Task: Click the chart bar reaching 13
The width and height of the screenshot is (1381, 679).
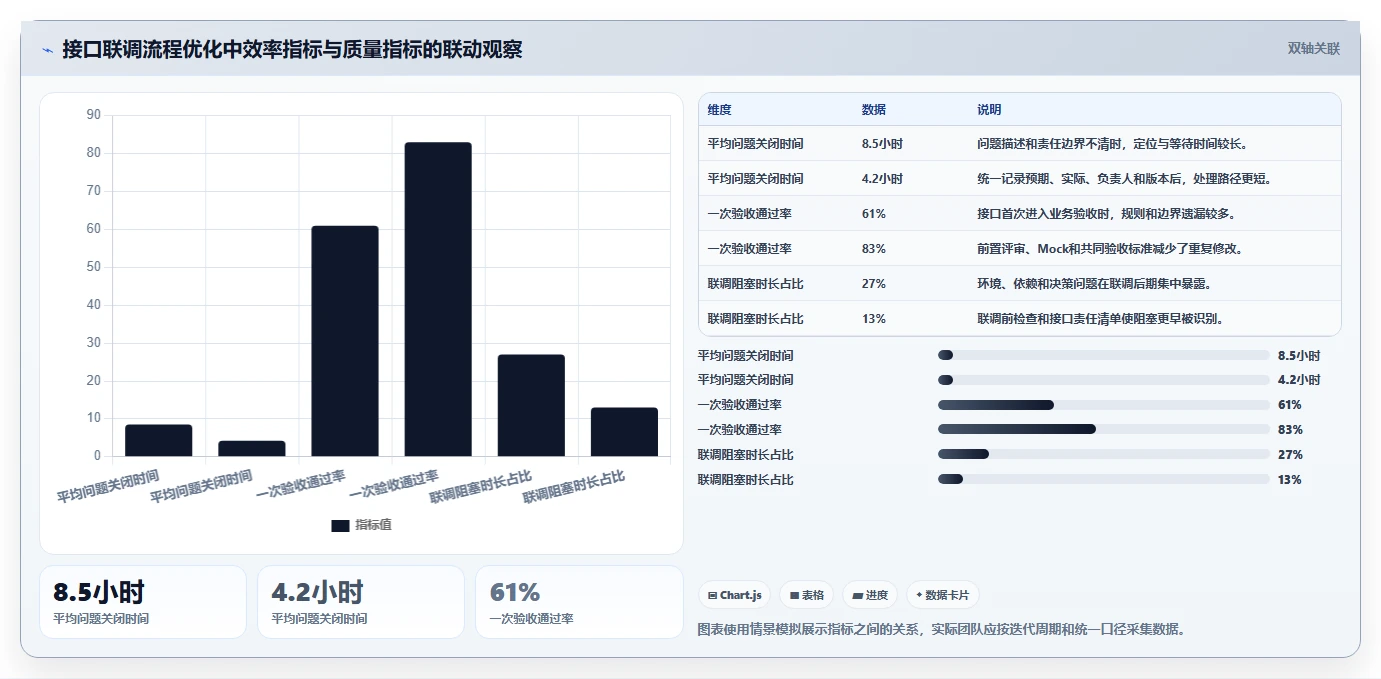Action: click(624, 432)
